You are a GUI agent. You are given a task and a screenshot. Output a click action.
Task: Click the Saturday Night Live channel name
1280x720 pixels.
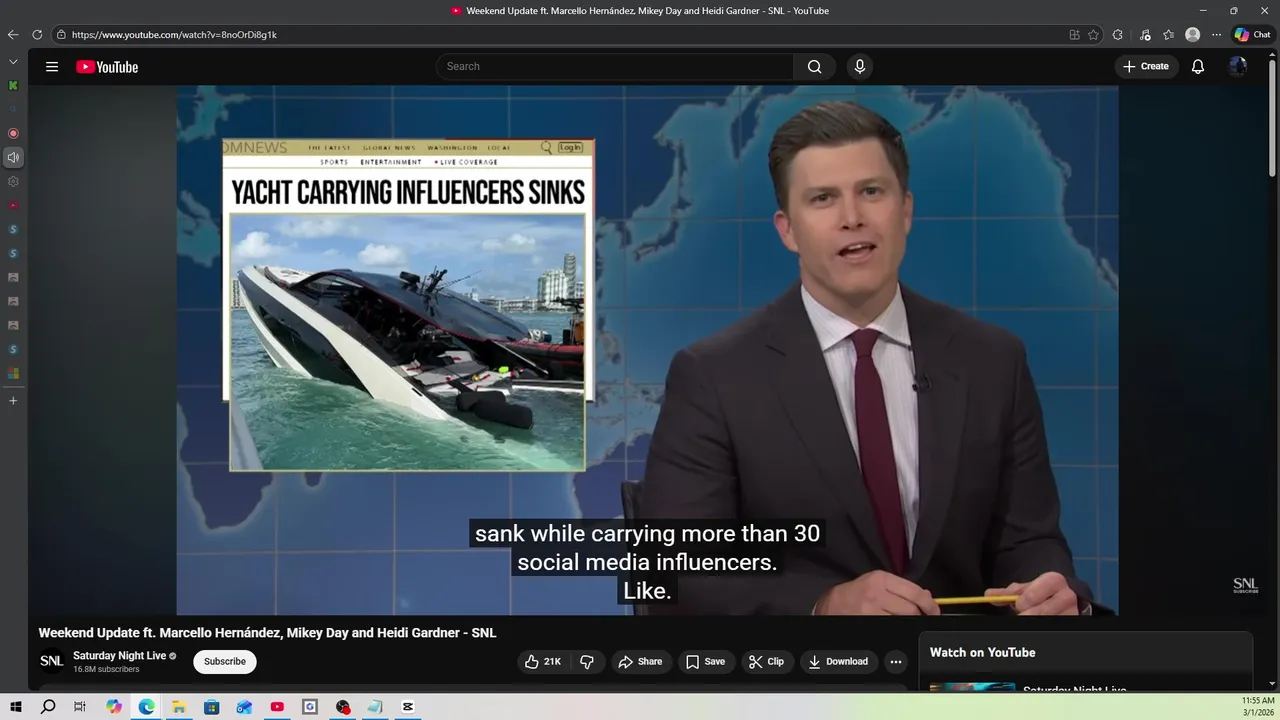[120, 656]
